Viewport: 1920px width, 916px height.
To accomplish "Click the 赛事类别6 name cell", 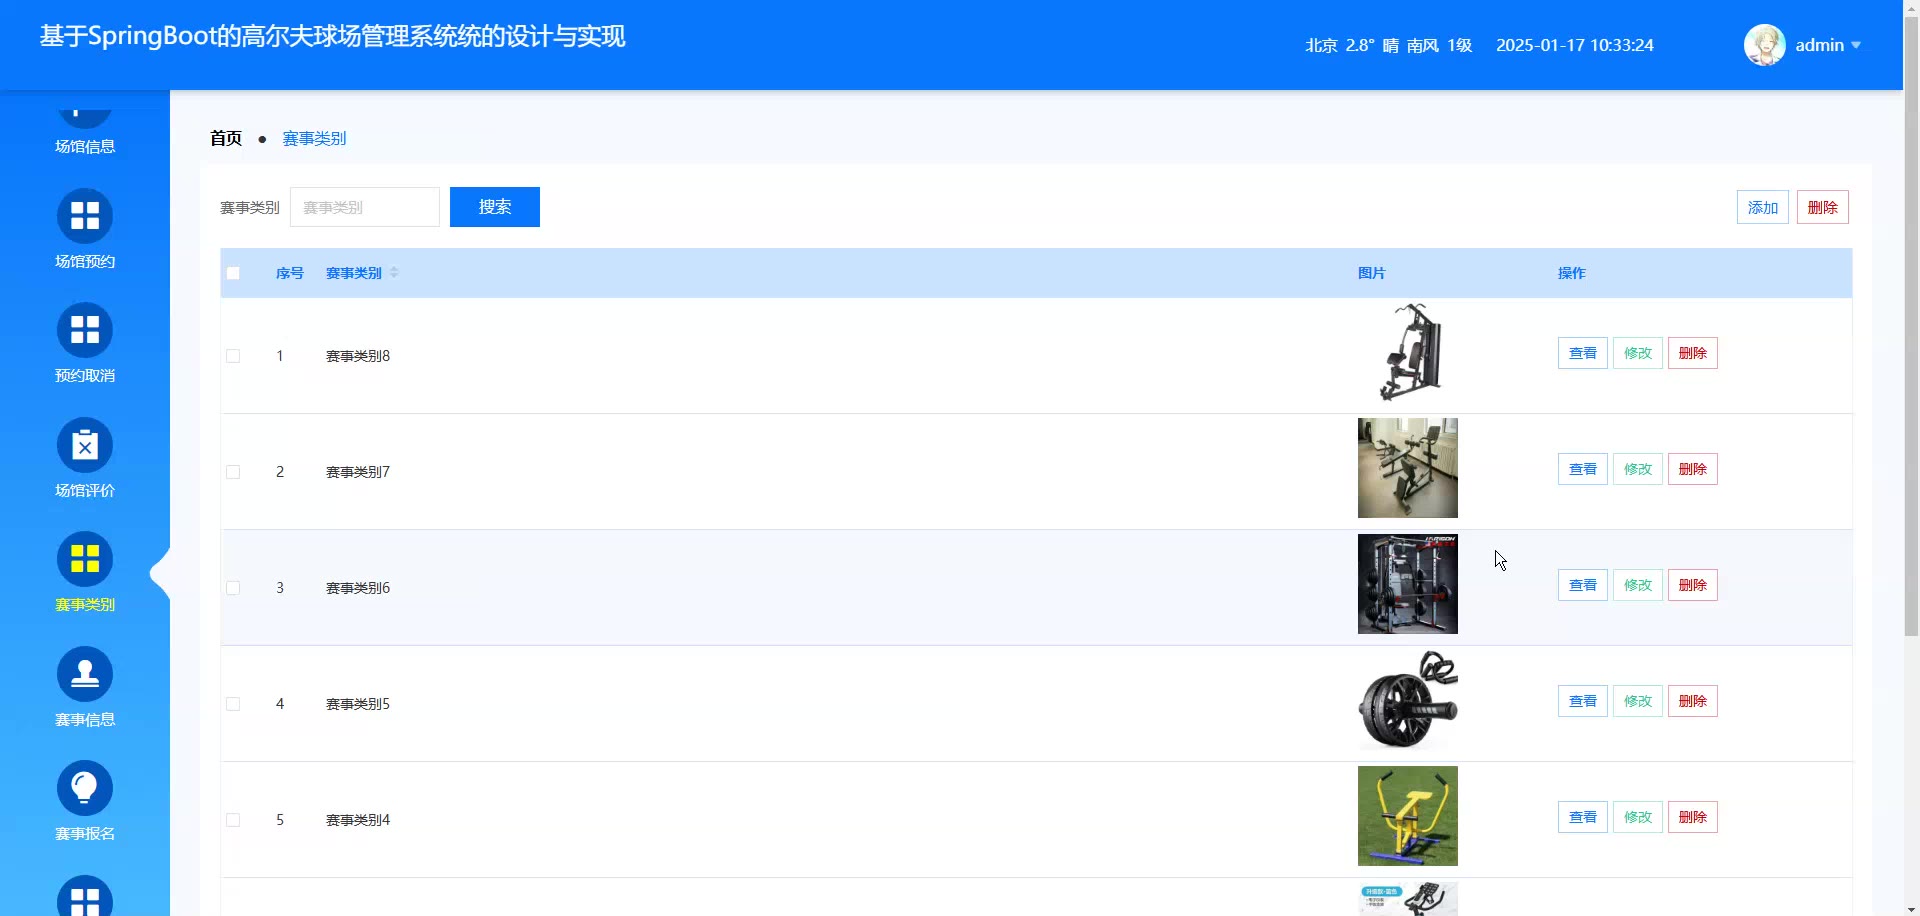I will (358, 588).
